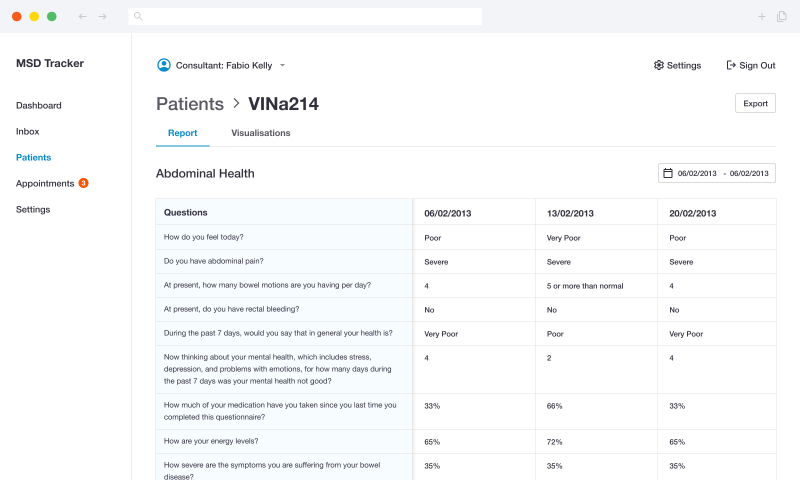The image size is (800, 480).
Task: Click the Sign Out arrow icon
Action: point(731,65)
